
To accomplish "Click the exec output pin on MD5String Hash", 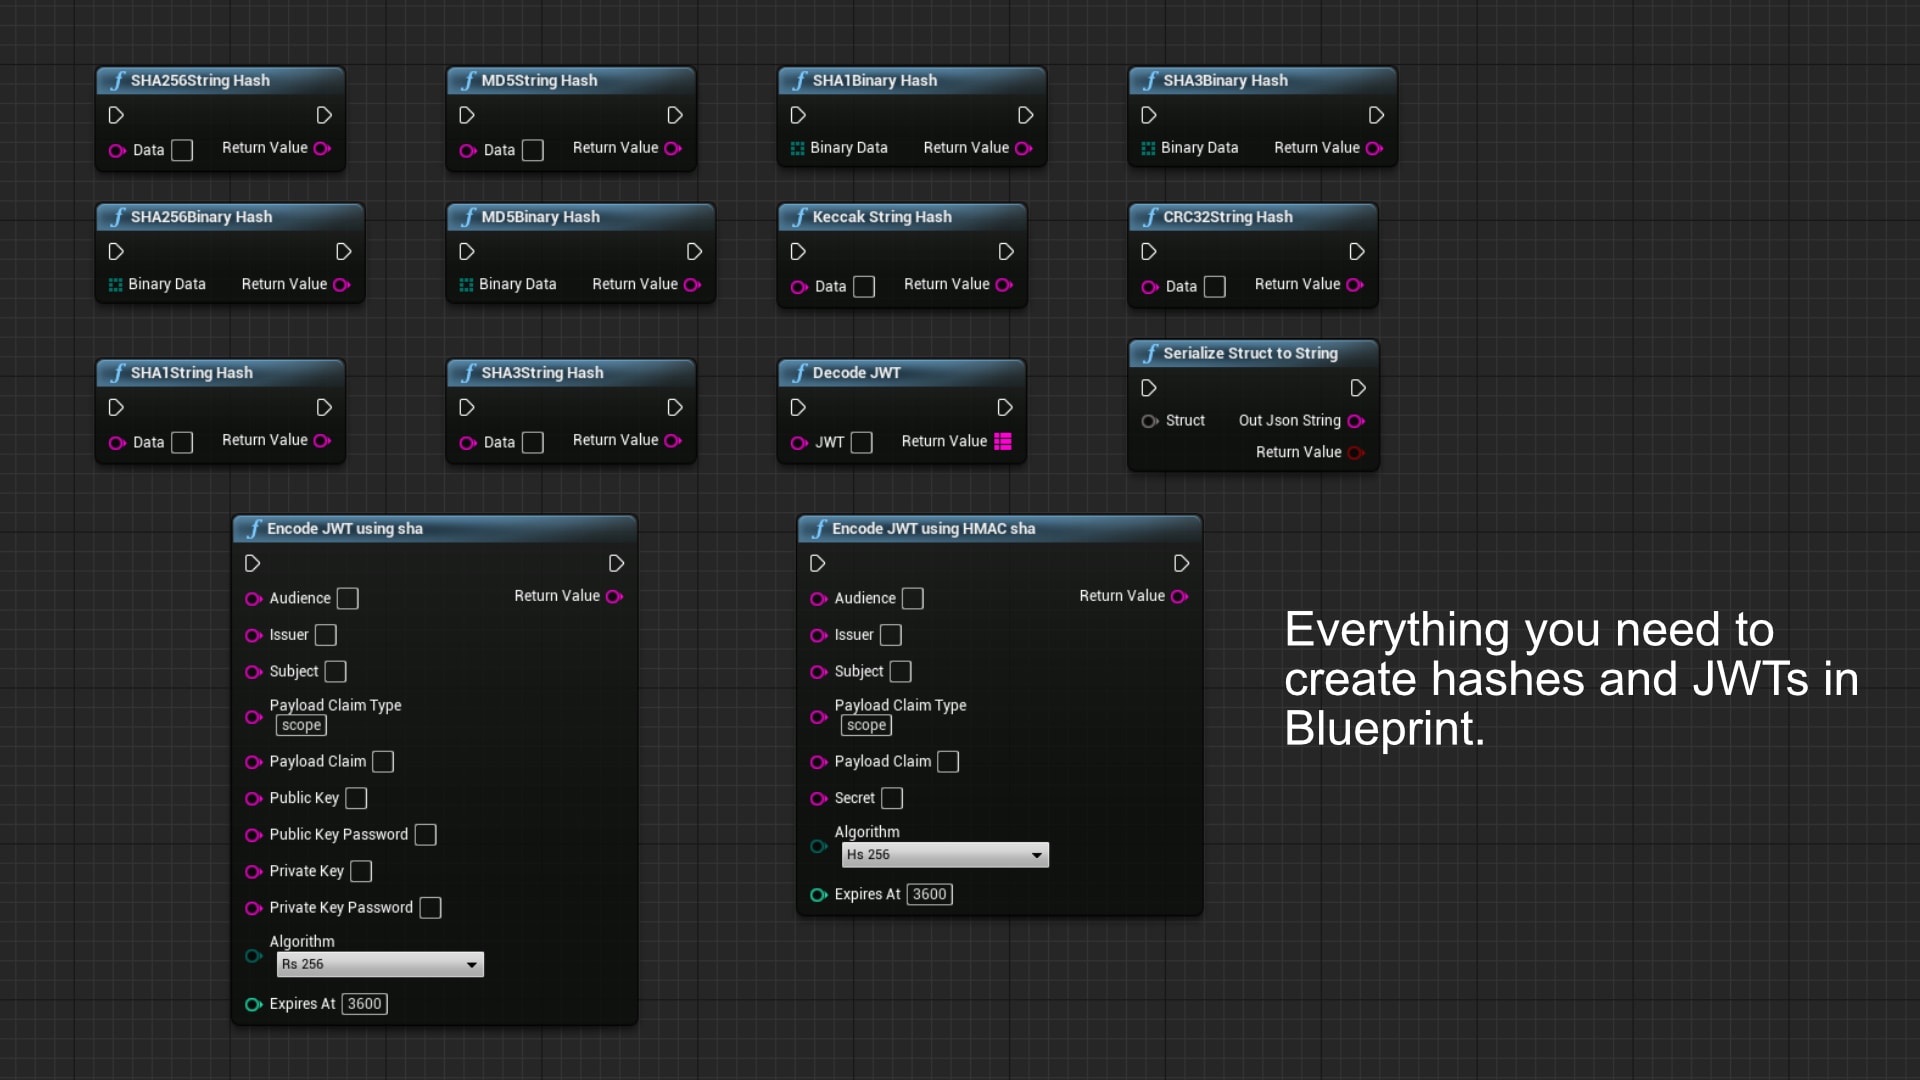I will 675,115.
